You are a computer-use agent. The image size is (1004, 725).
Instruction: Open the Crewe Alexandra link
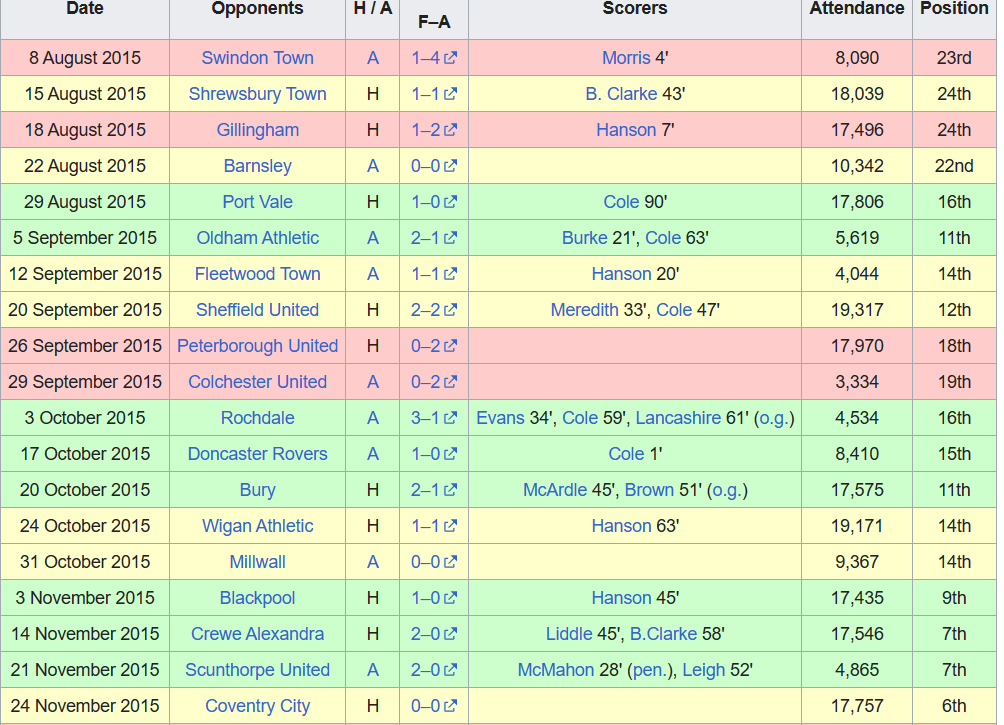coord(257,633)
